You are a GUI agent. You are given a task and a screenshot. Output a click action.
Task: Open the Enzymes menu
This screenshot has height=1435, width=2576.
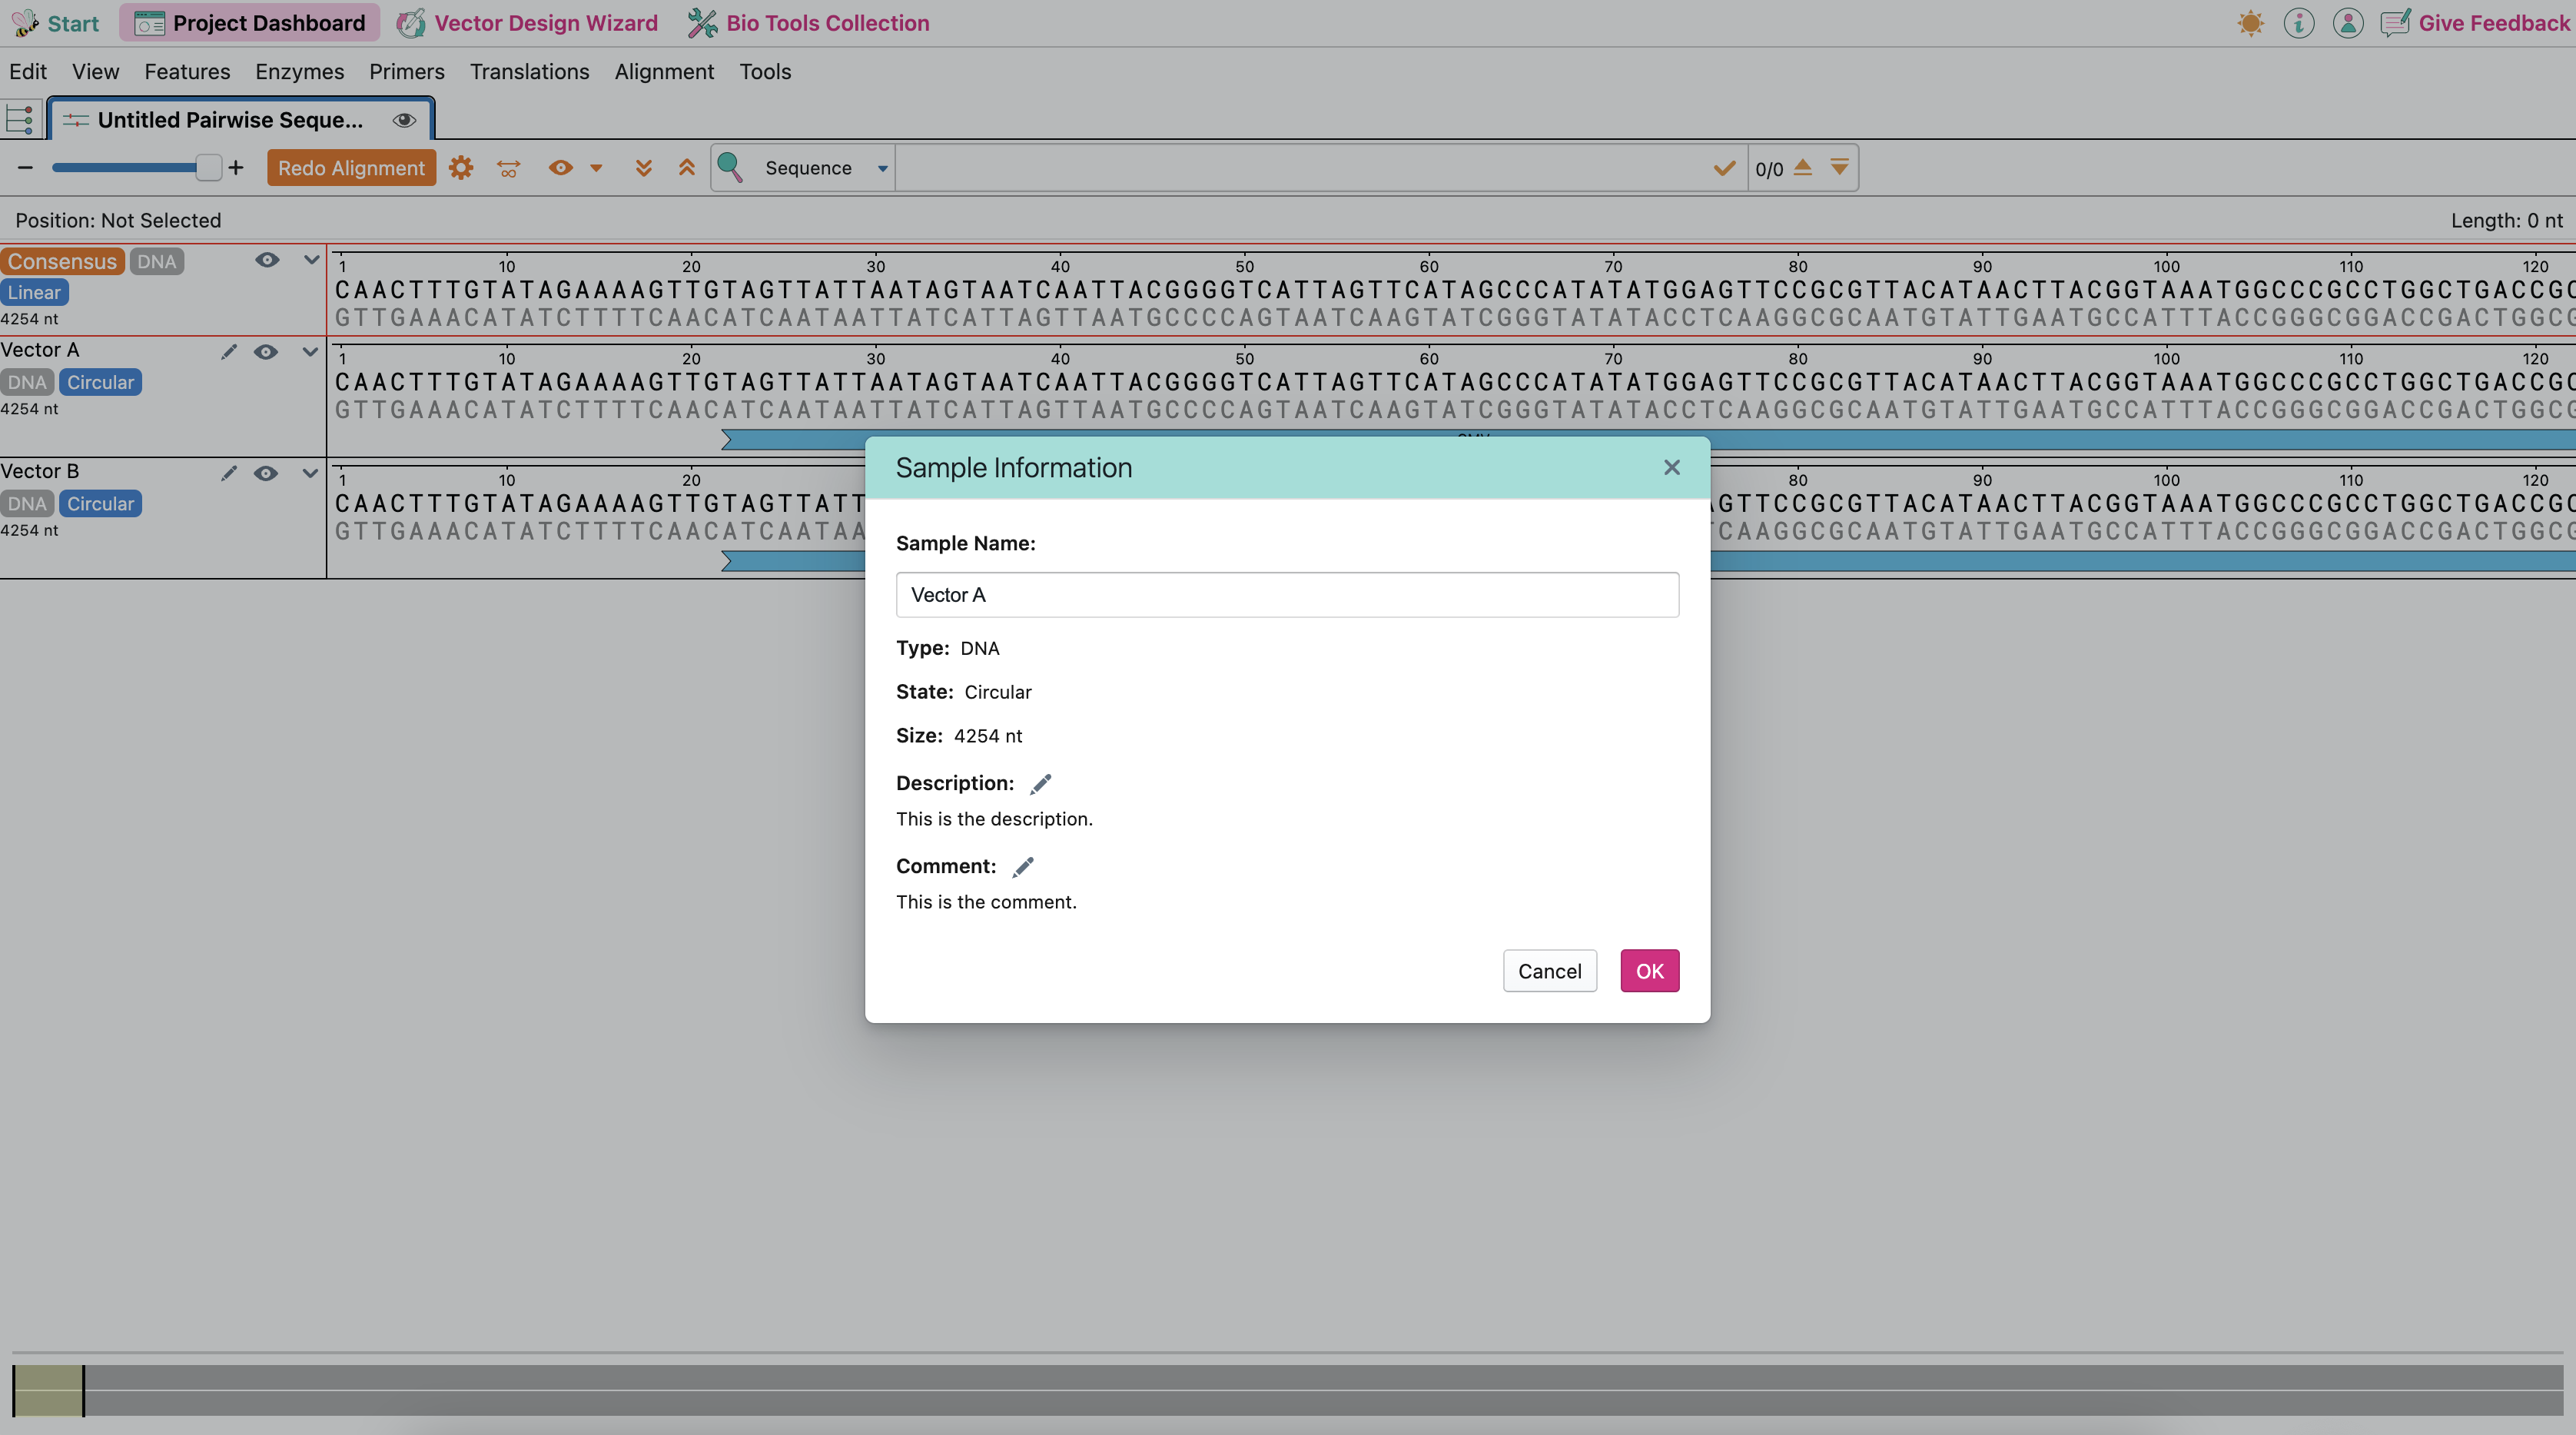299,72
